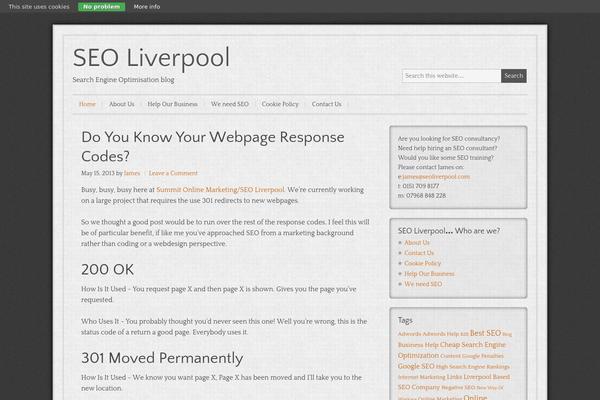Screen dimensions: 600x400
Task: Open Cookie Policy in the top navigation
Action: 280,104
